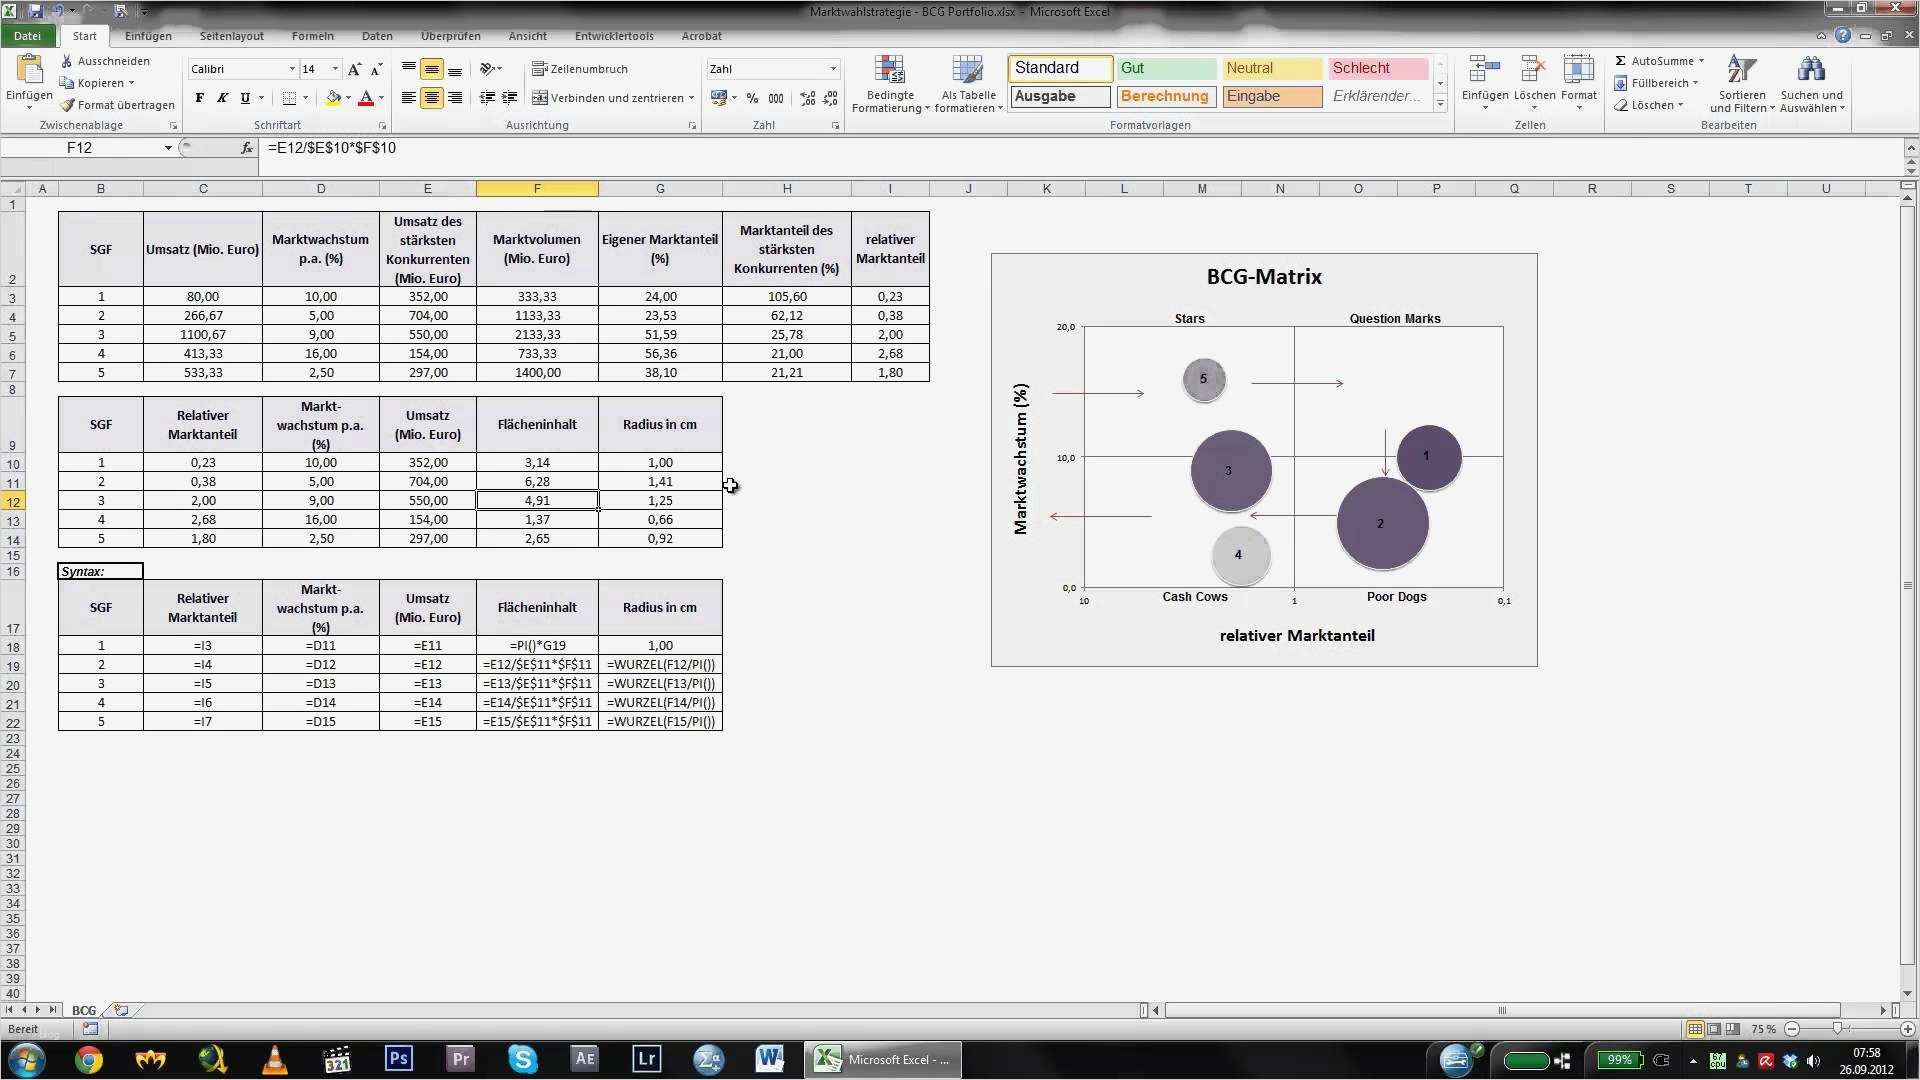Click the Bedingte Formatierung icon
Image resolution: width=1920 pixels, height=1080 pixels.
(889, 70)
